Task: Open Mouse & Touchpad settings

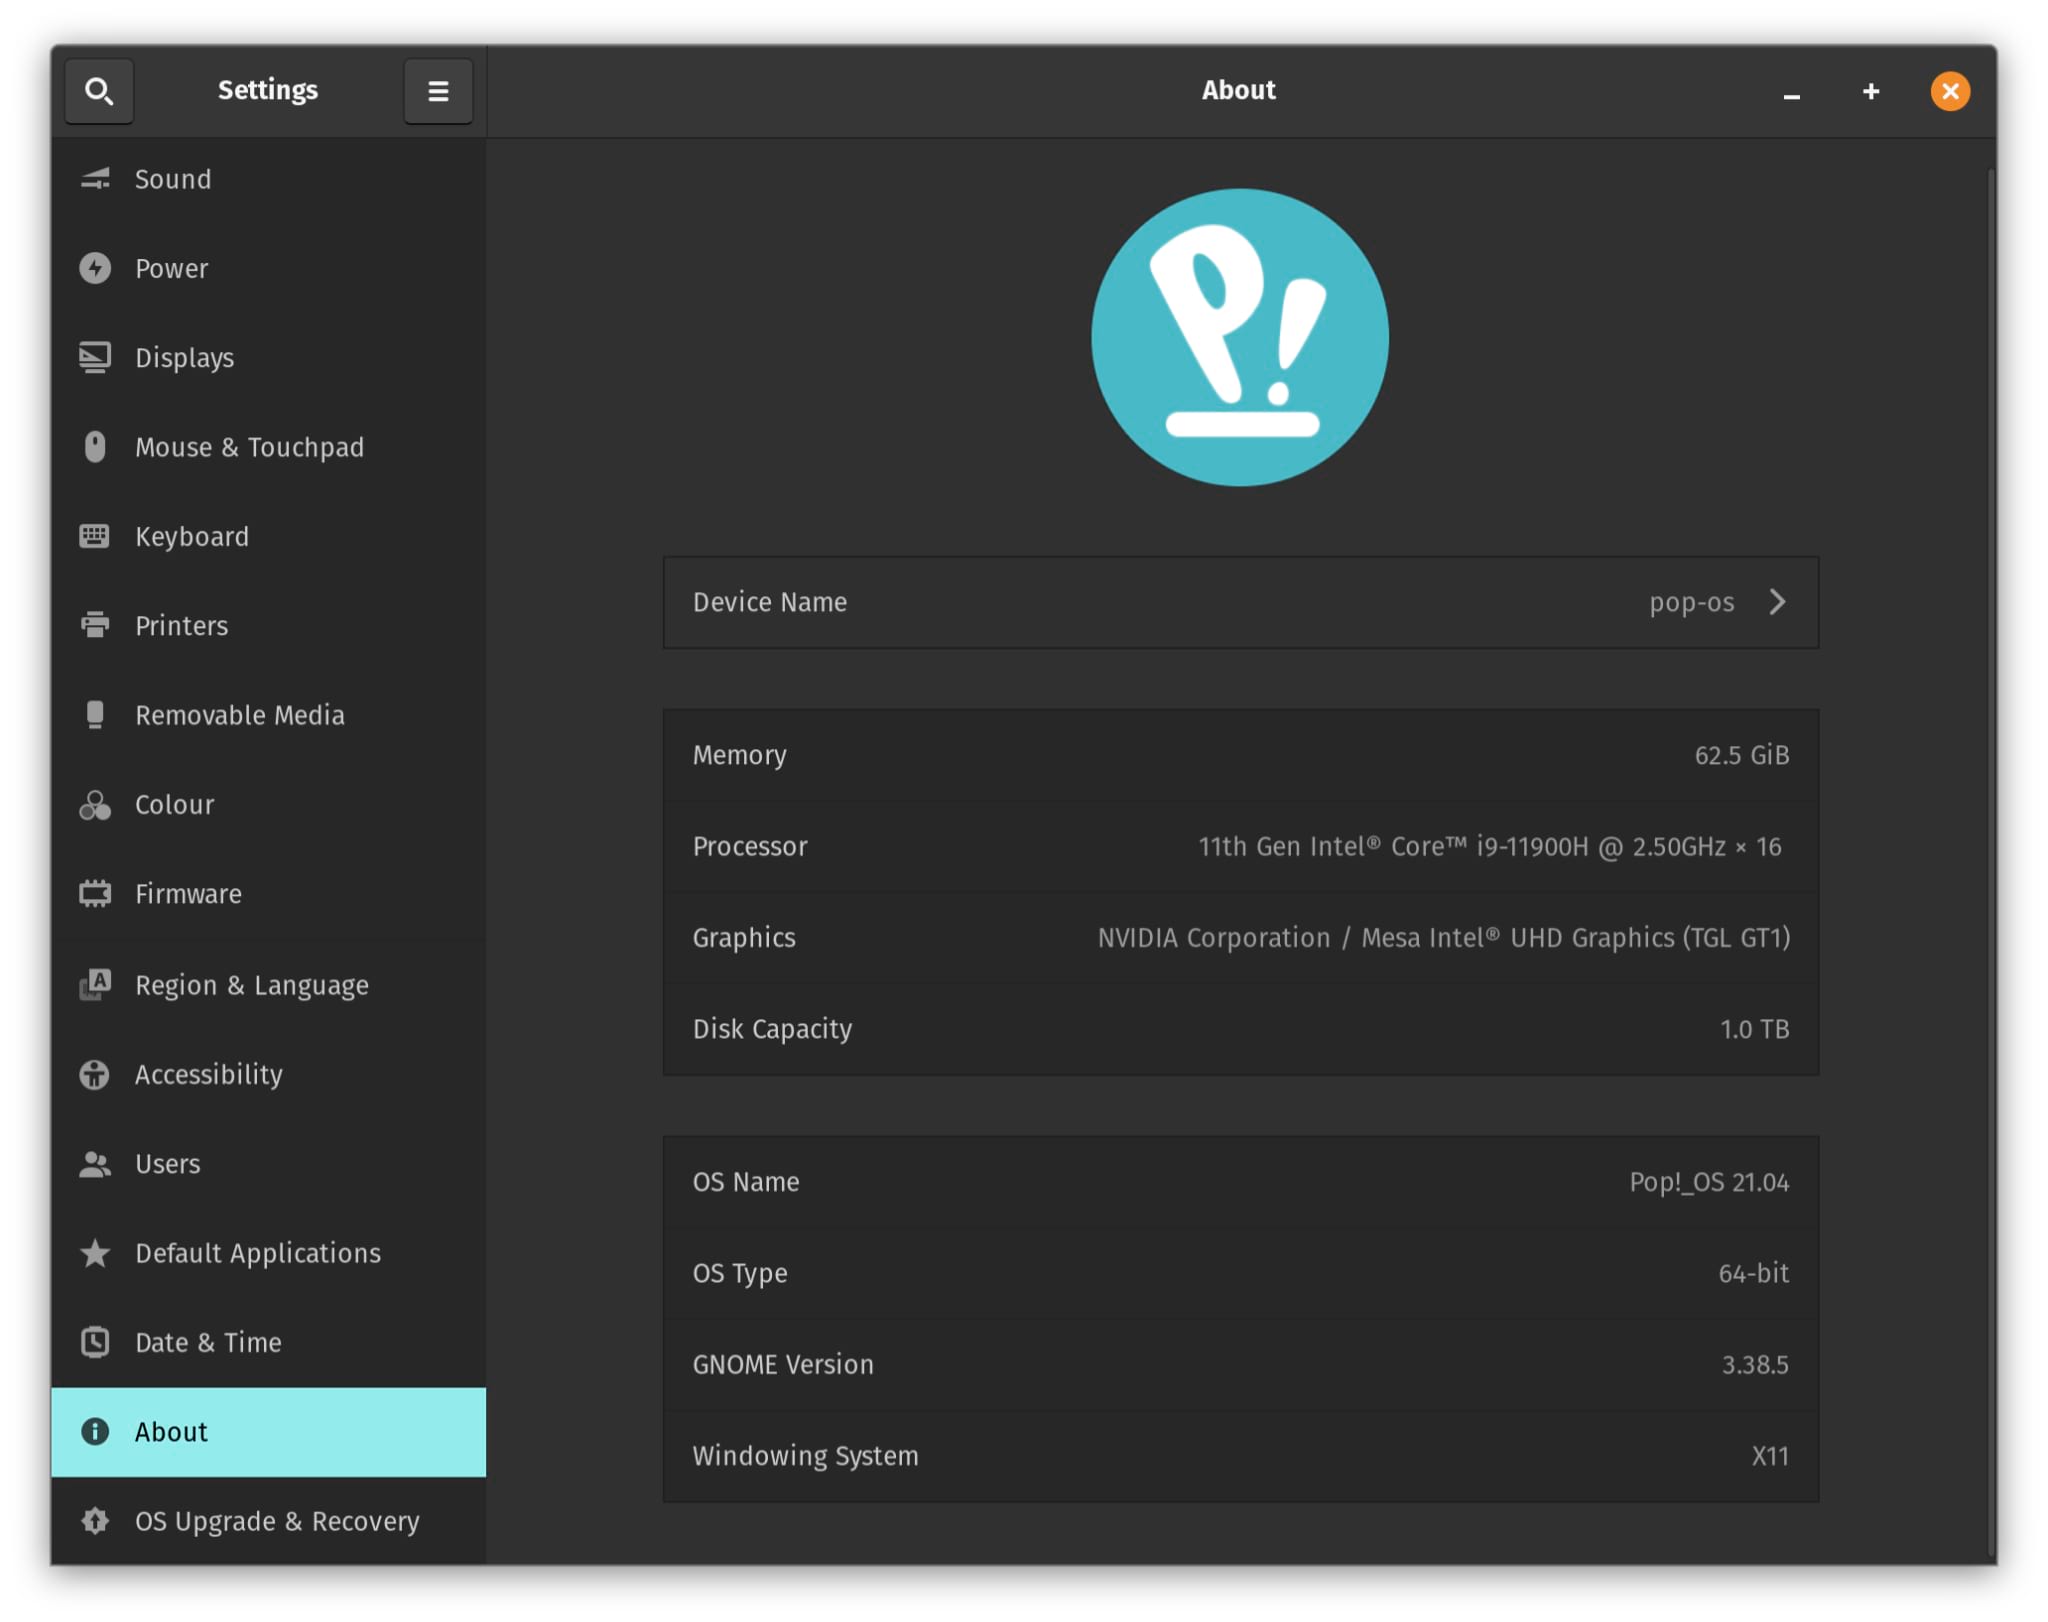Action: 268,446
